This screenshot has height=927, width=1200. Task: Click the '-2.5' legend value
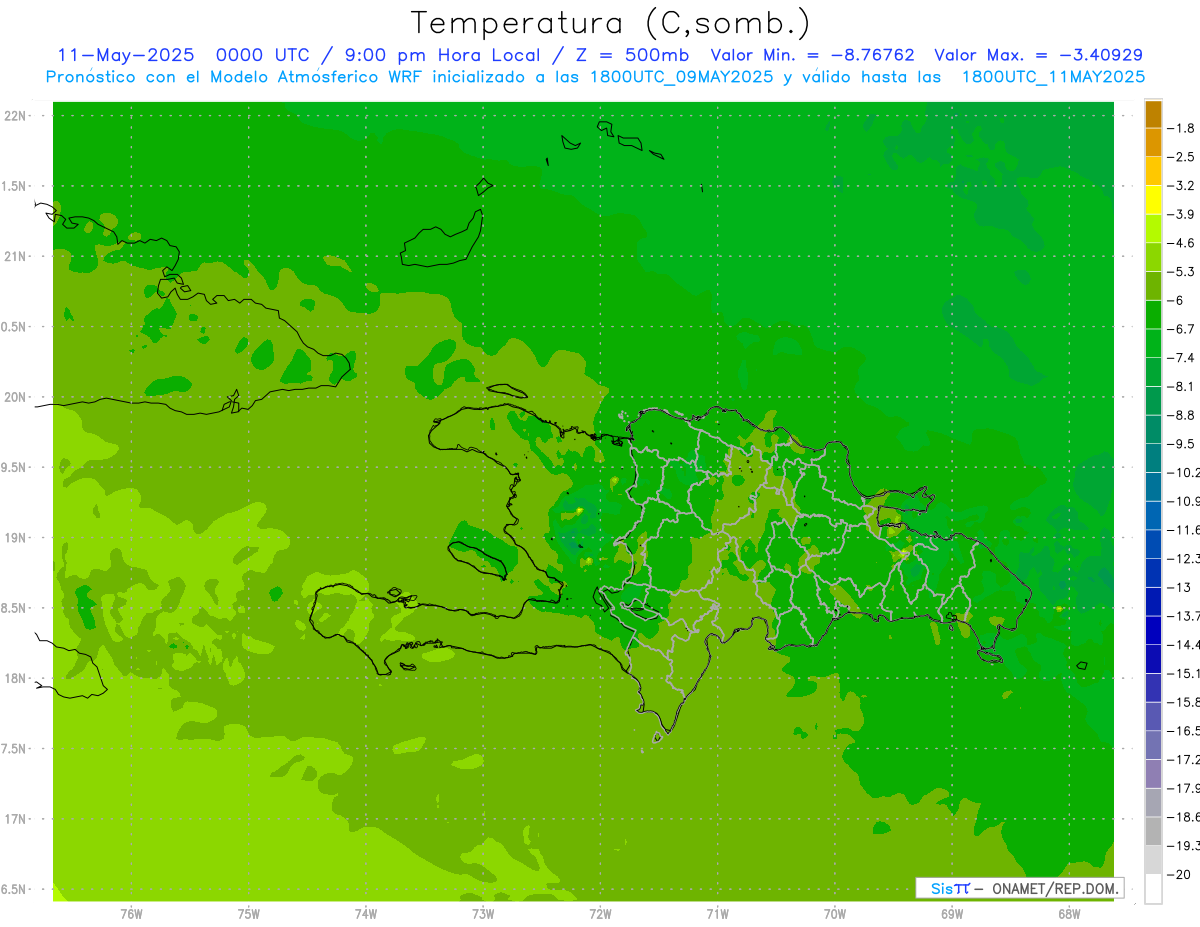[1182, 157]
